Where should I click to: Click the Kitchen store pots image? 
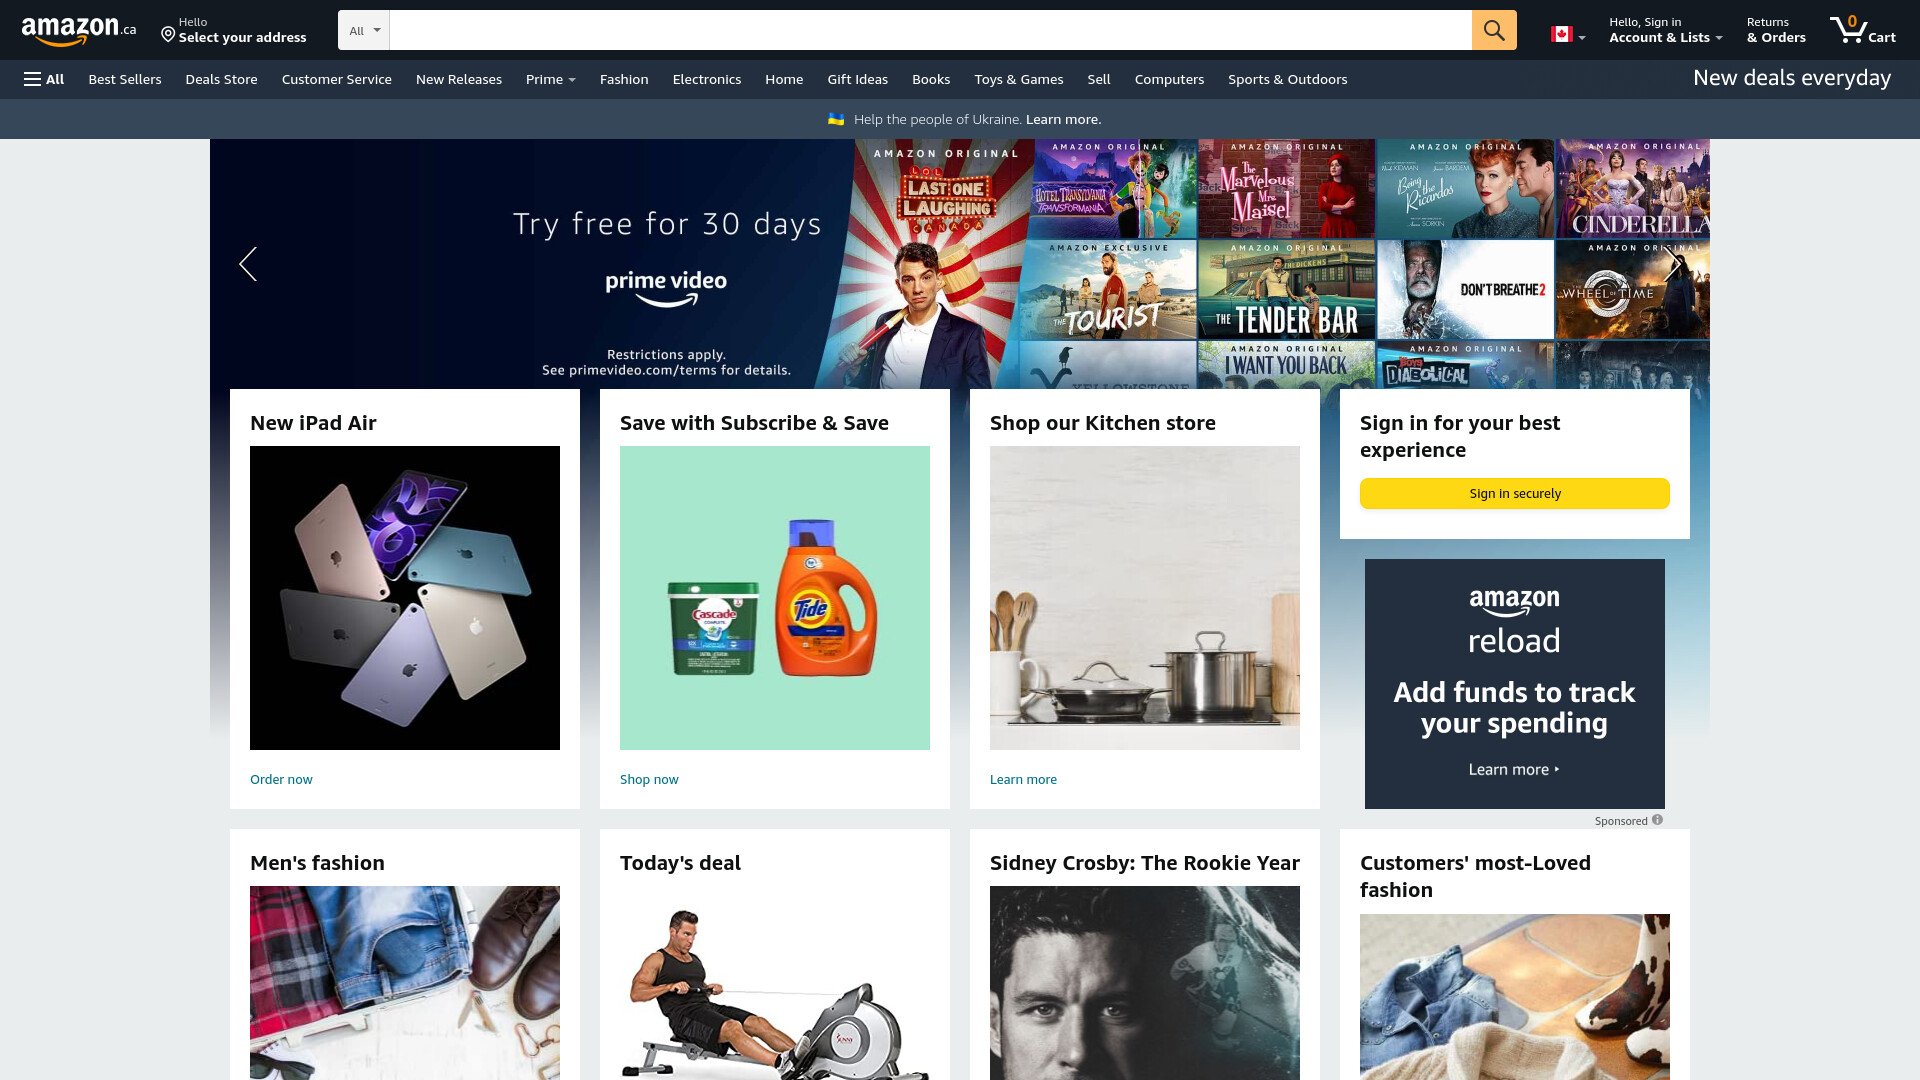click(1145, 598)
